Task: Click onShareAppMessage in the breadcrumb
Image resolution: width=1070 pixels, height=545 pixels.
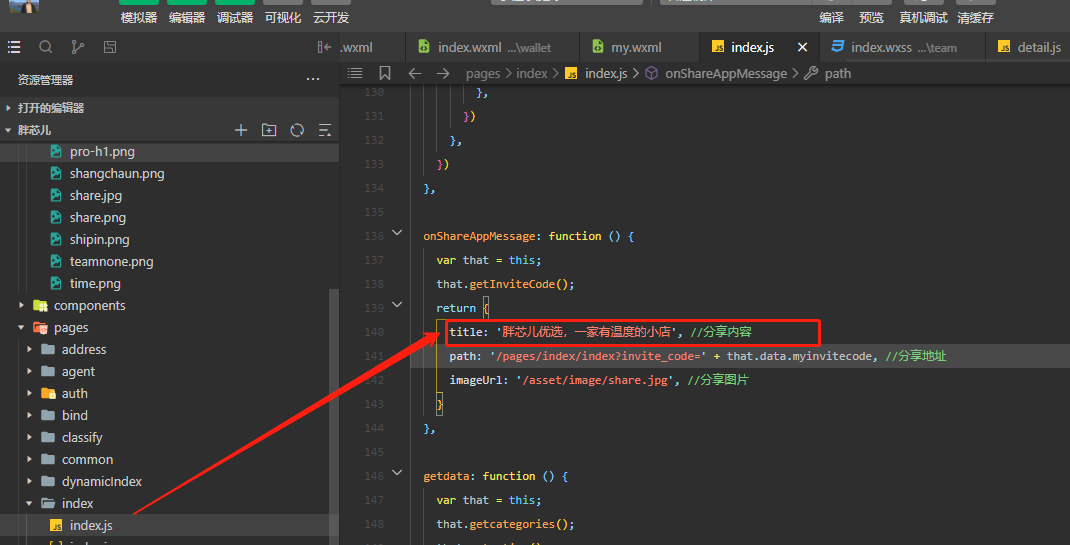Action: (725, 73)
